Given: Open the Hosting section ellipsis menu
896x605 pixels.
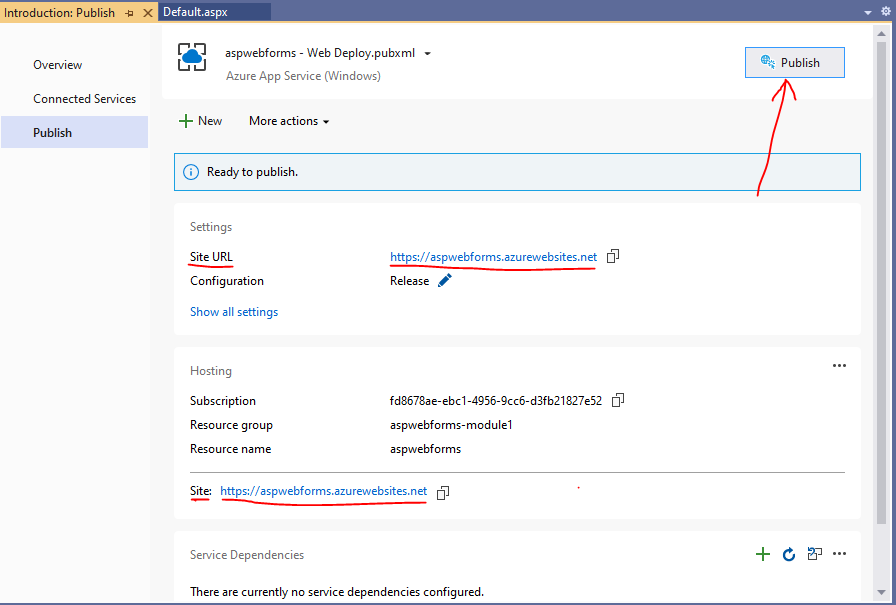Looking at the screenshot, I should [x=839, y=366].
